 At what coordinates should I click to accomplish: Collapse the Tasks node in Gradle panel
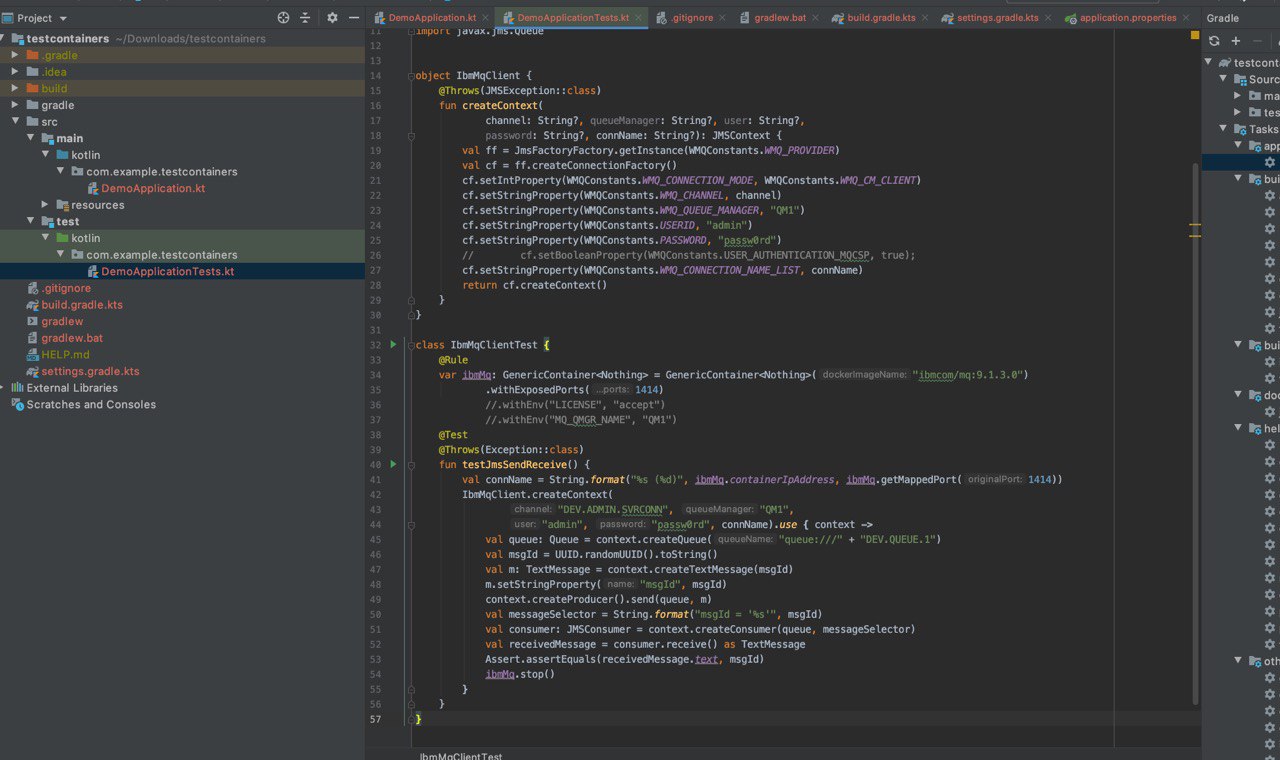pyautogui.click(x=1223, y=129)
